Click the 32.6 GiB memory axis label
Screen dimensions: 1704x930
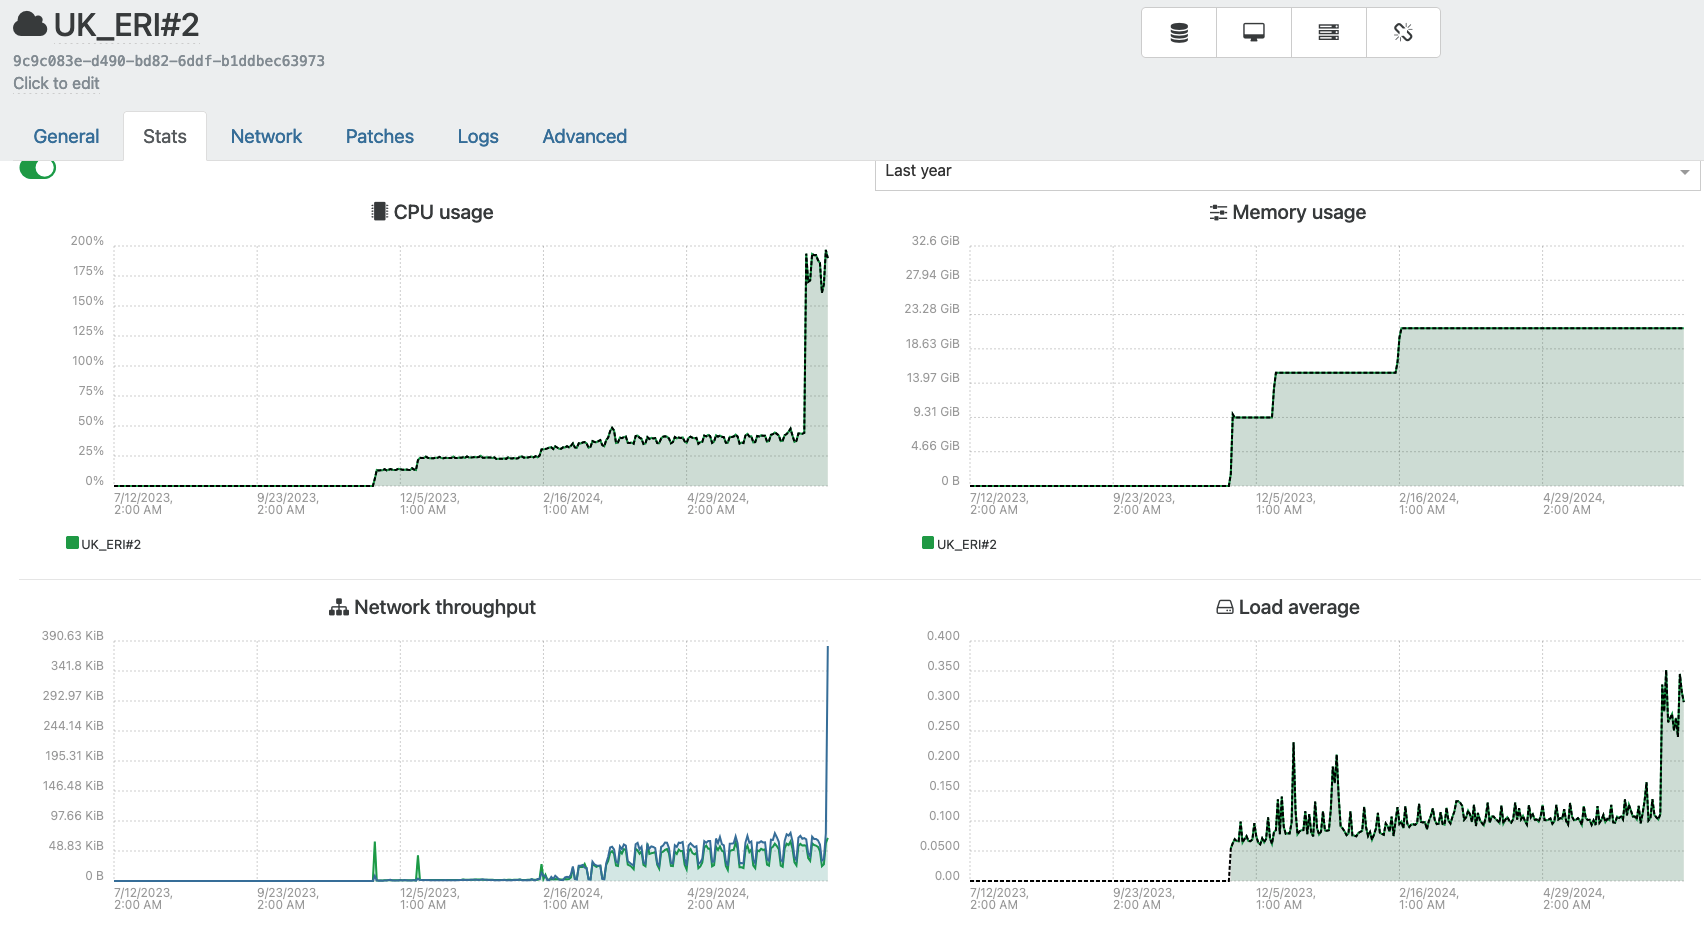[x=935, y=241]
